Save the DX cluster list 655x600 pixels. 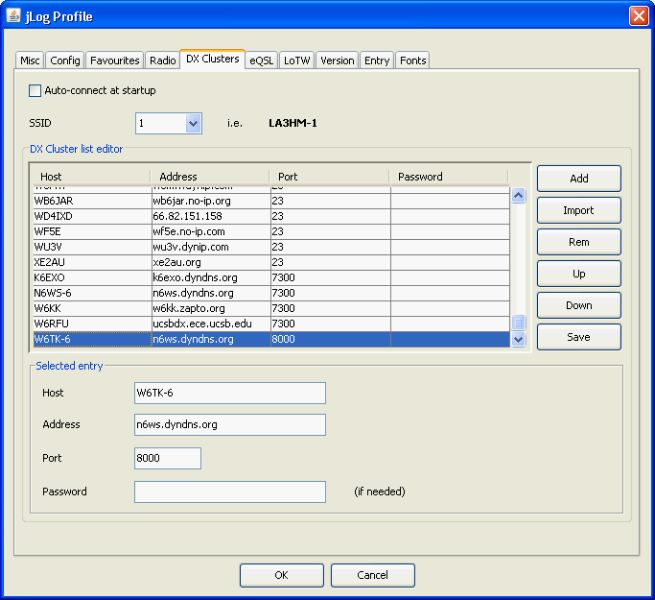click(579, 338)
